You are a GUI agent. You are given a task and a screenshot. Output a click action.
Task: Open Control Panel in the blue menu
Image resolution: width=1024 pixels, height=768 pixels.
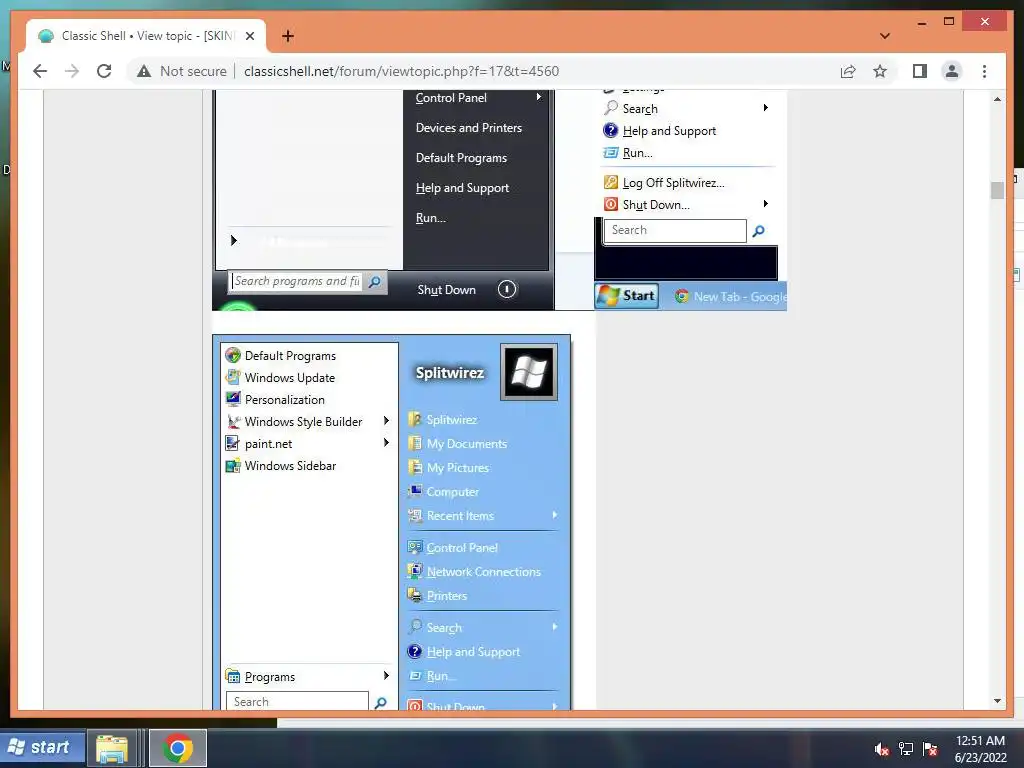(462, 547)
